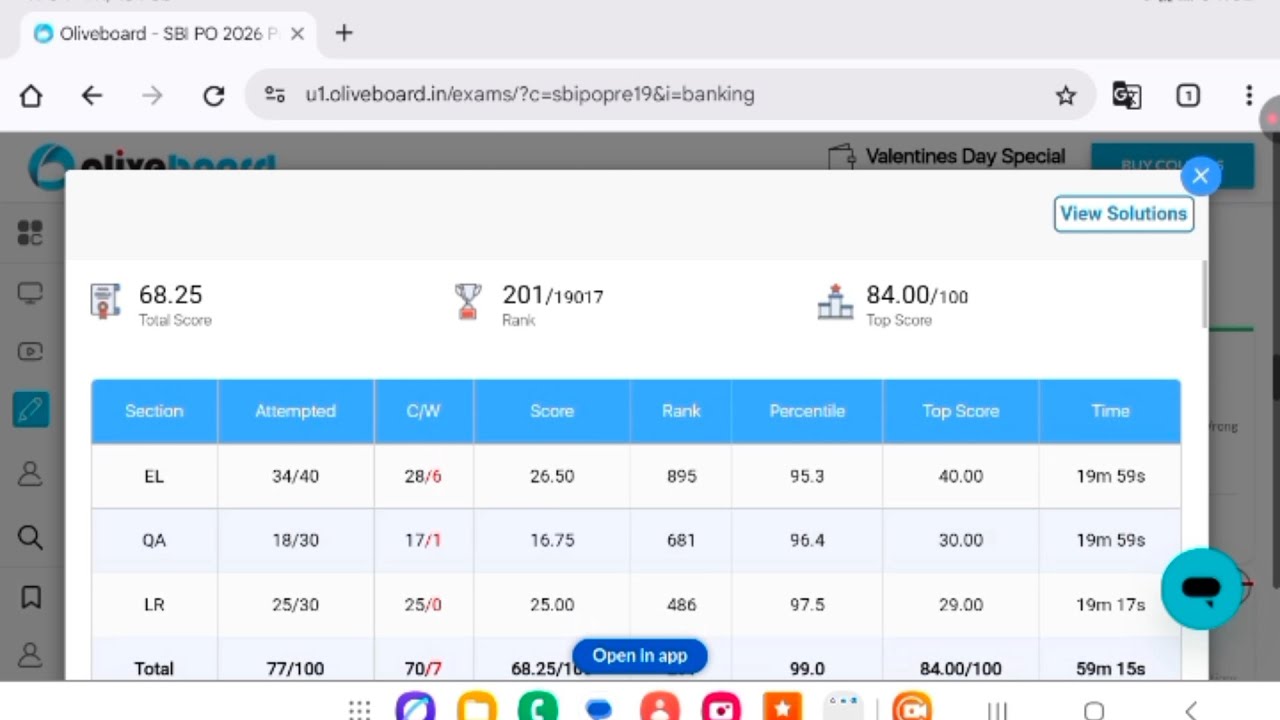The height and width of the screenshot is (720, 1280).
Task: Tap the Android recent apps button
Action: tap(997, 710)
